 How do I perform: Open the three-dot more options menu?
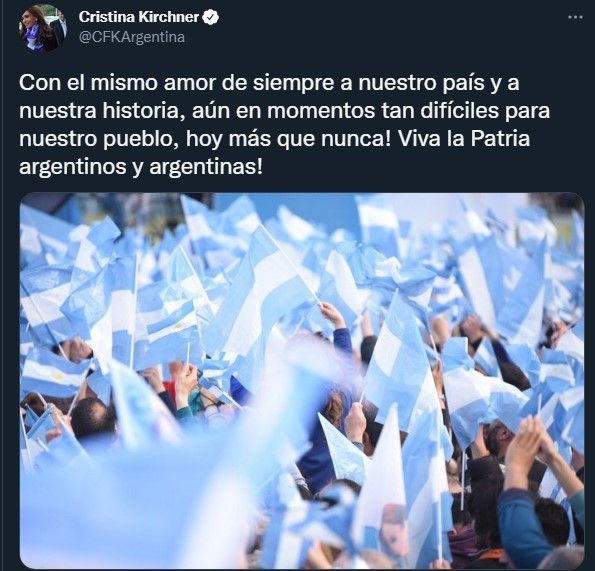[575, 17]
